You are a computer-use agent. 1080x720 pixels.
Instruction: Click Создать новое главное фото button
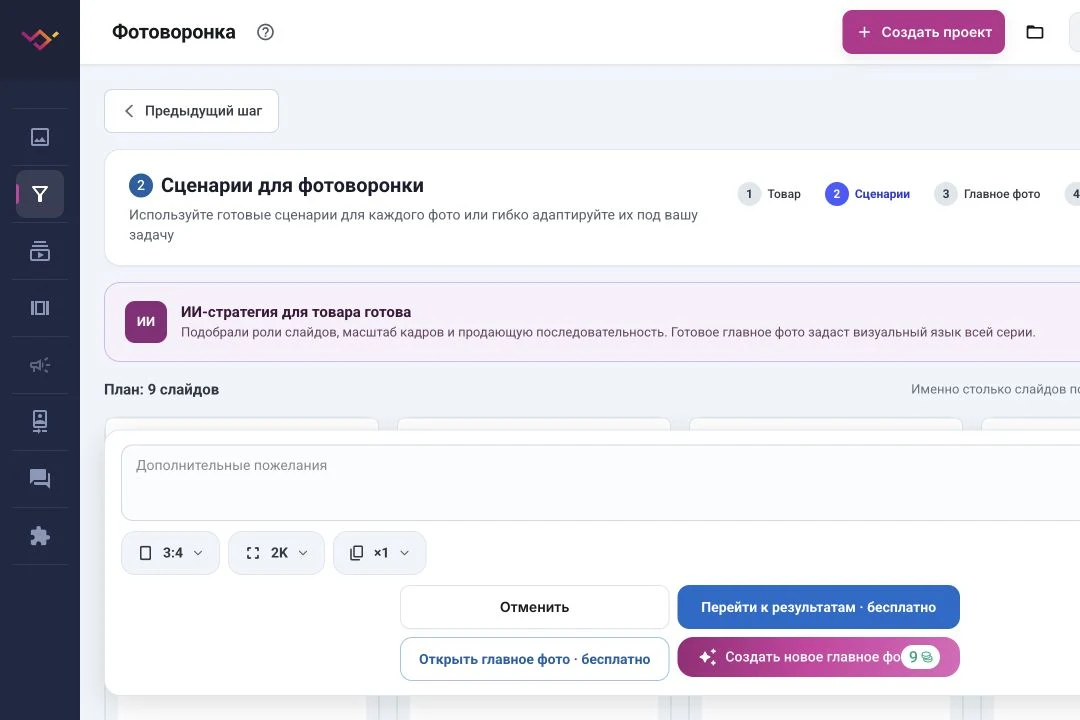coord(818,657)
